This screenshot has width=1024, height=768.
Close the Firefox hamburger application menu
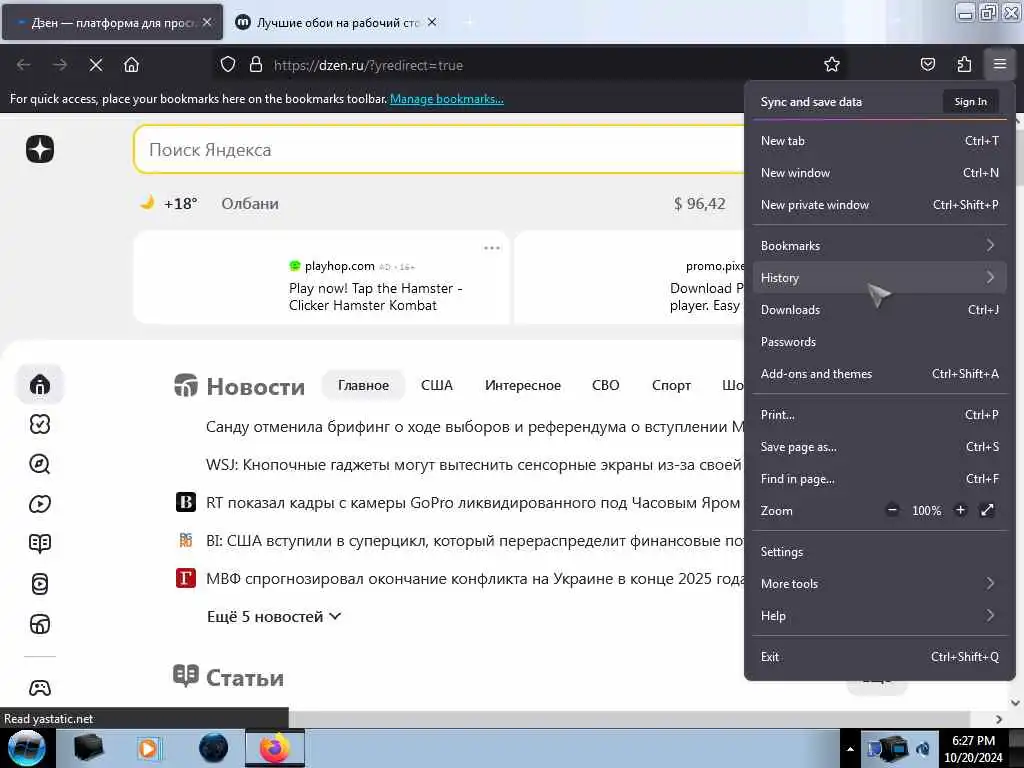(x=999, y=65)
